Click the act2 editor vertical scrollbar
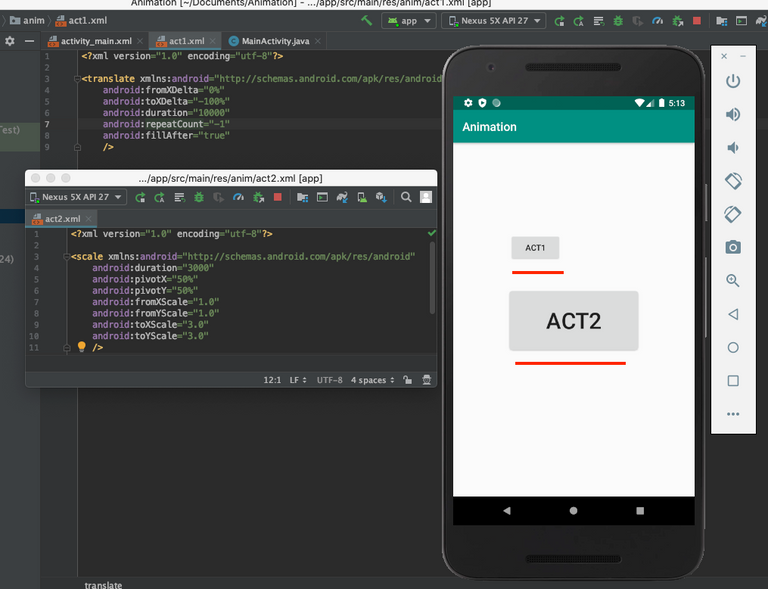Image resolution: width=768 pixels, height=589 pixels. [x=432, y=278]
